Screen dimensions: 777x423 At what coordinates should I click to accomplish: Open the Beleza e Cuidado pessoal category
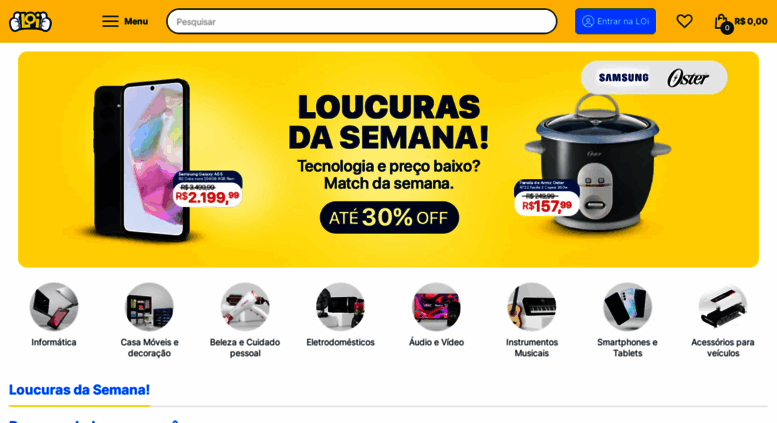245,318
